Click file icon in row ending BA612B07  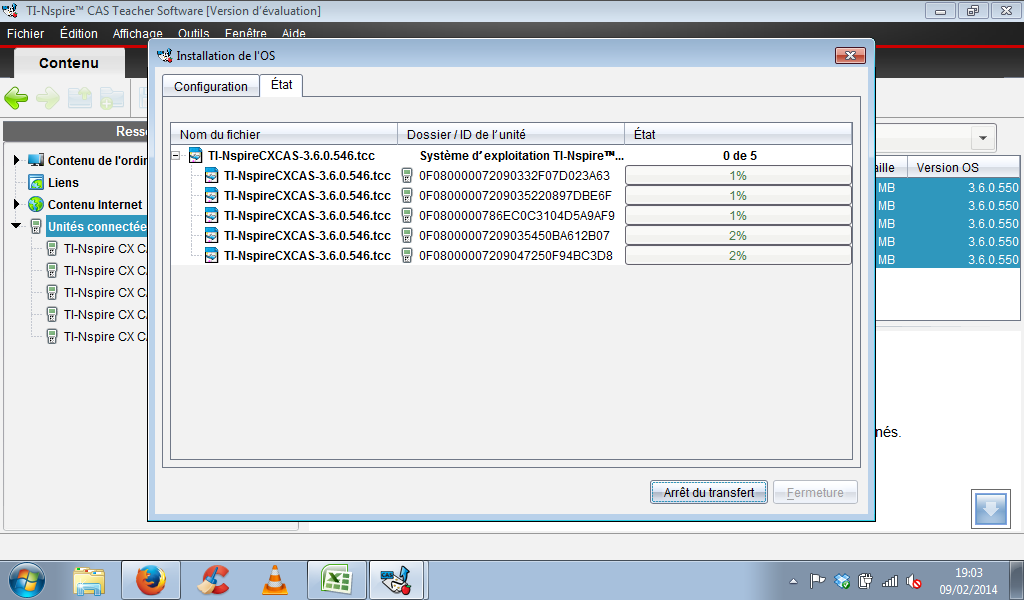click(x=211, y=236)
